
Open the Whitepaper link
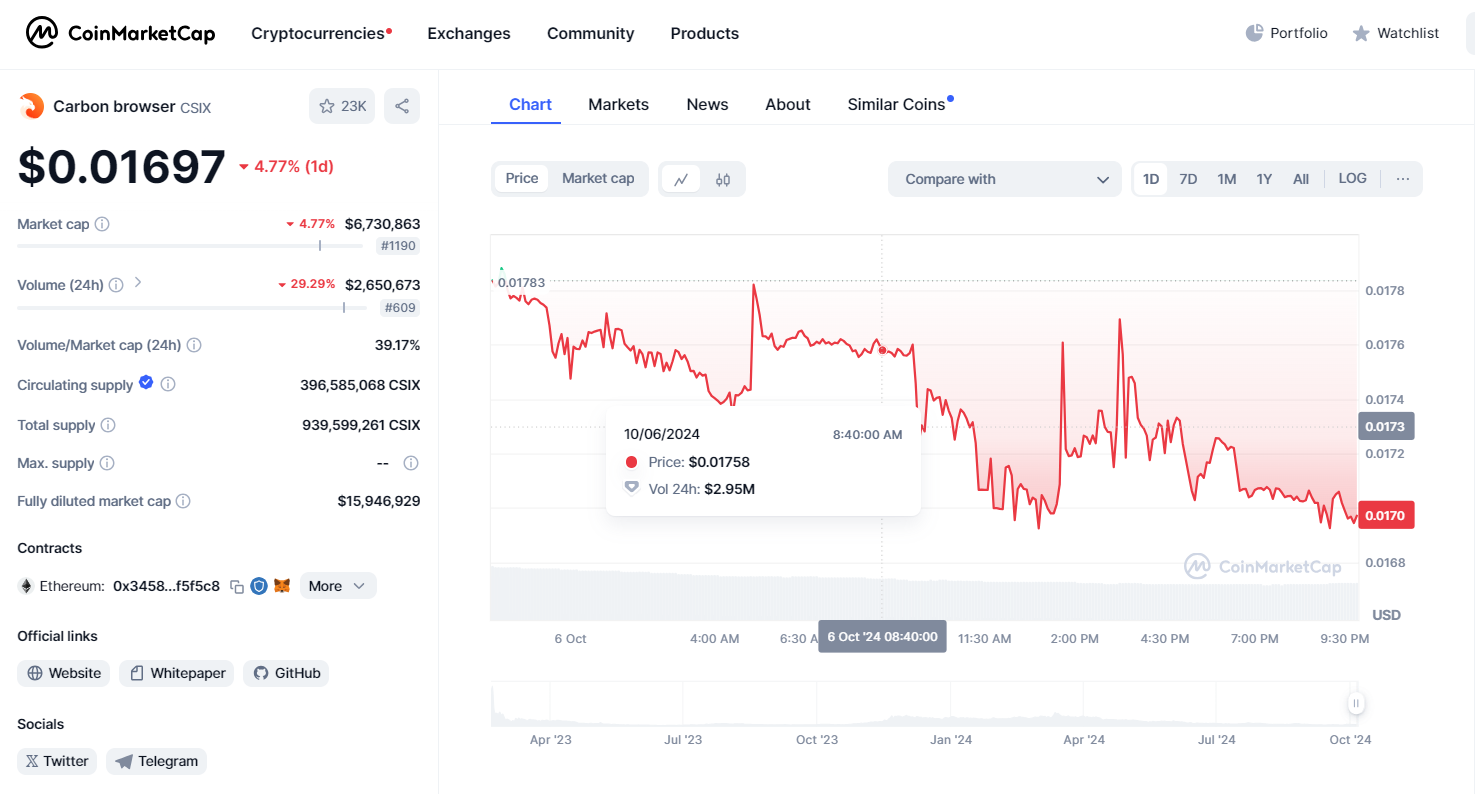coord(176,673)
